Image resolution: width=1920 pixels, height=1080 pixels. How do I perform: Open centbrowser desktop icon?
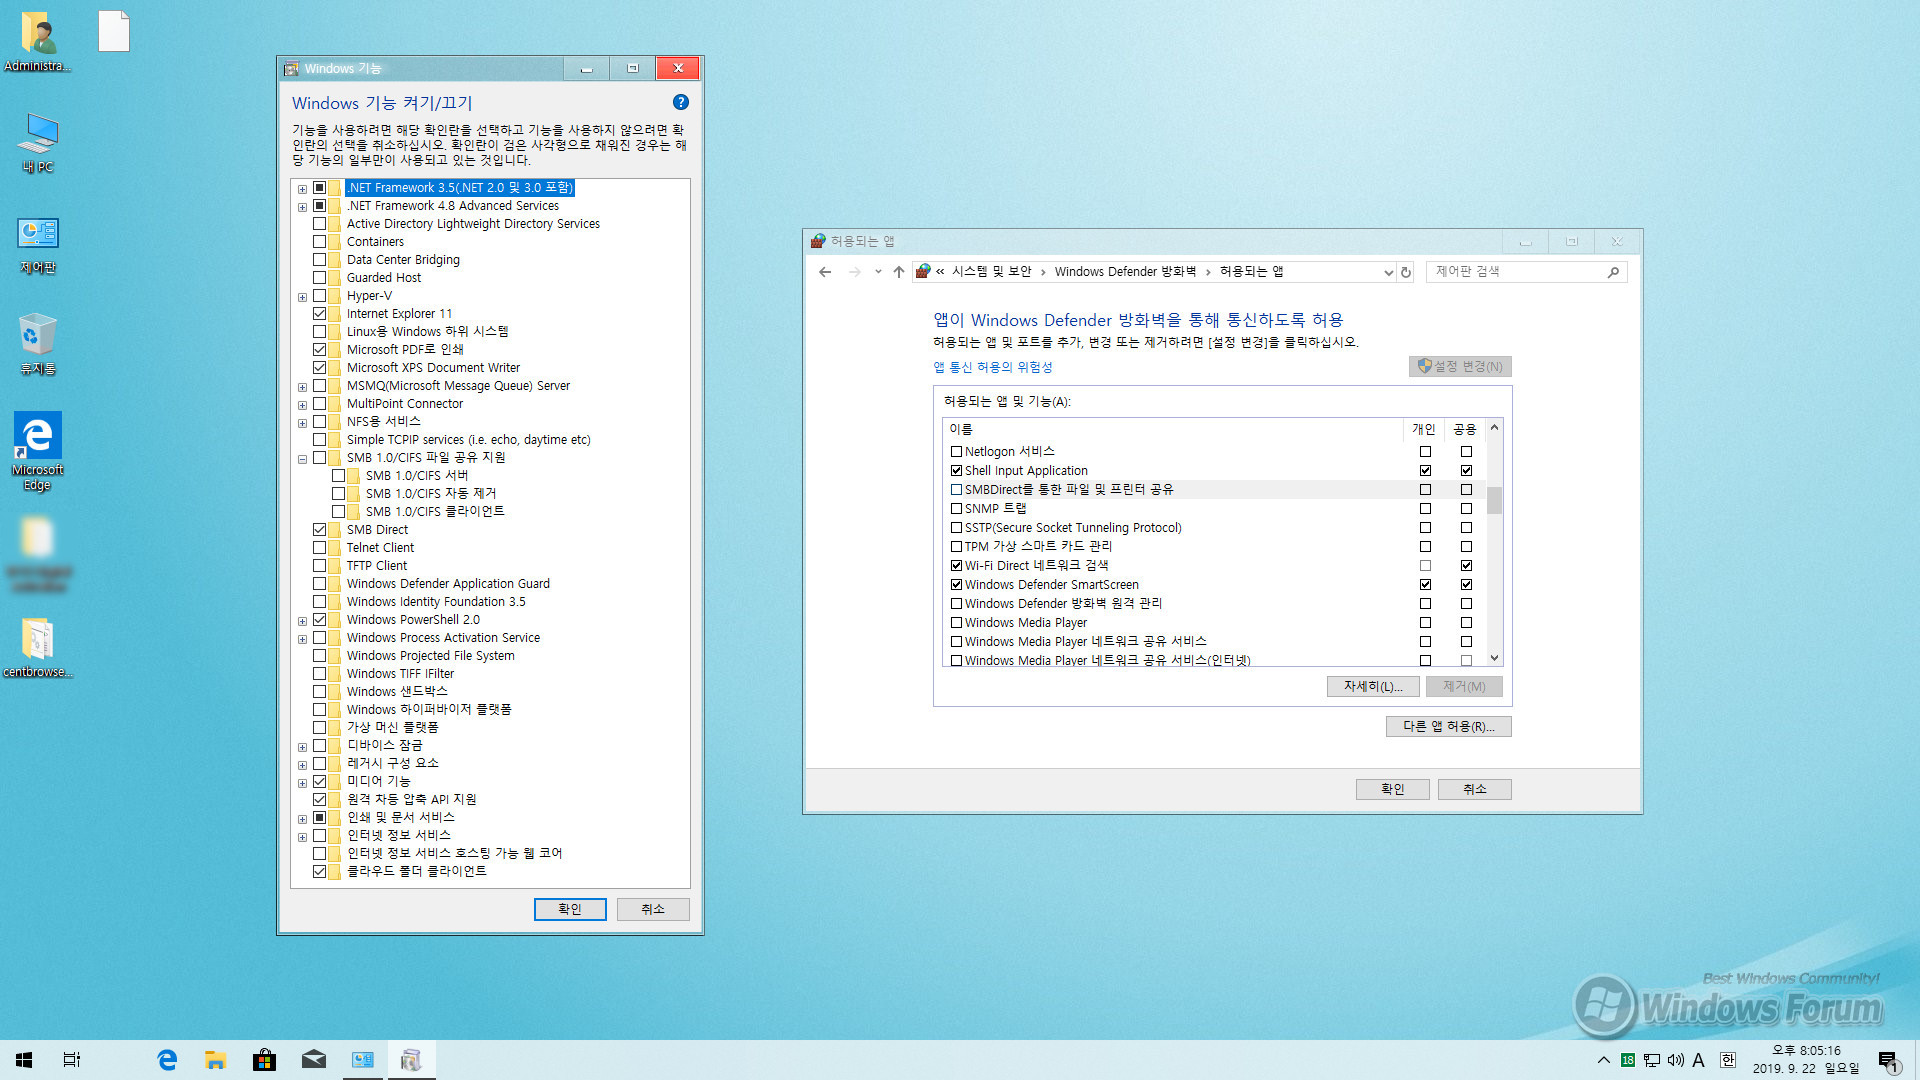[x=38, y=647]
